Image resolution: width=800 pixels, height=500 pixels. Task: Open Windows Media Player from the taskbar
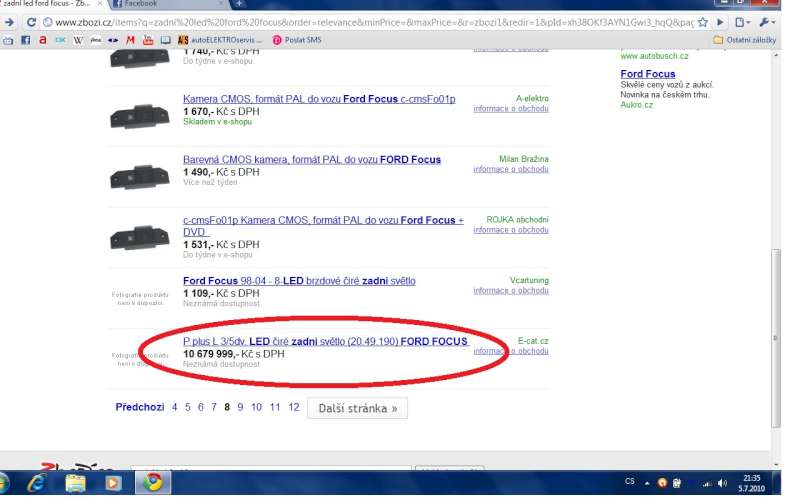113,483
